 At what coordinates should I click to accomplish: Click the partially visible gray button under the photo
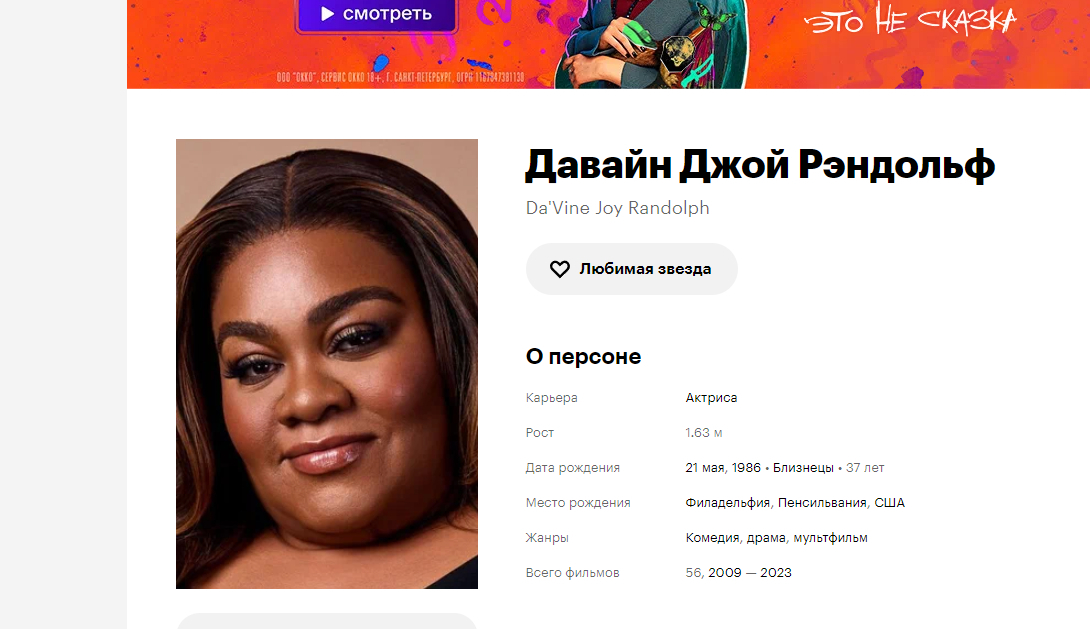click(x=327, y=621)
